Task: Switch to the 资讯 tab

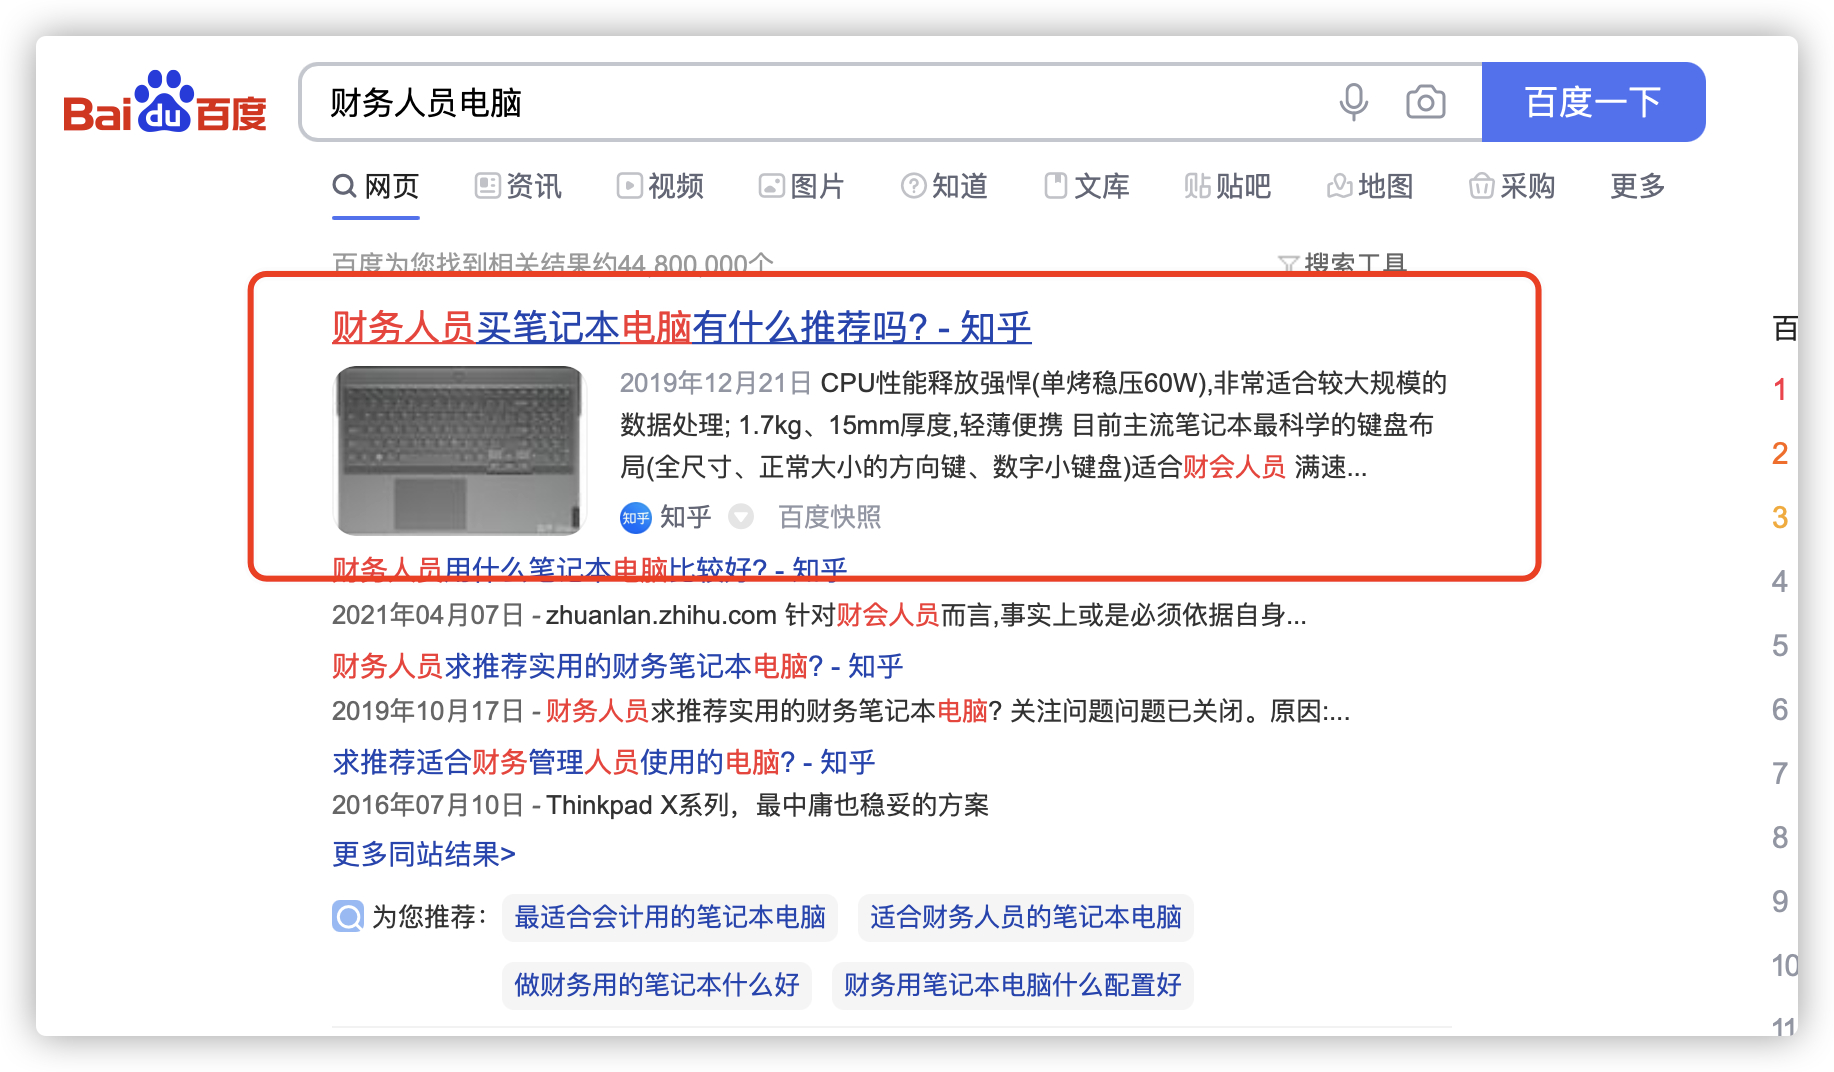Action: (x=518, y=186)
